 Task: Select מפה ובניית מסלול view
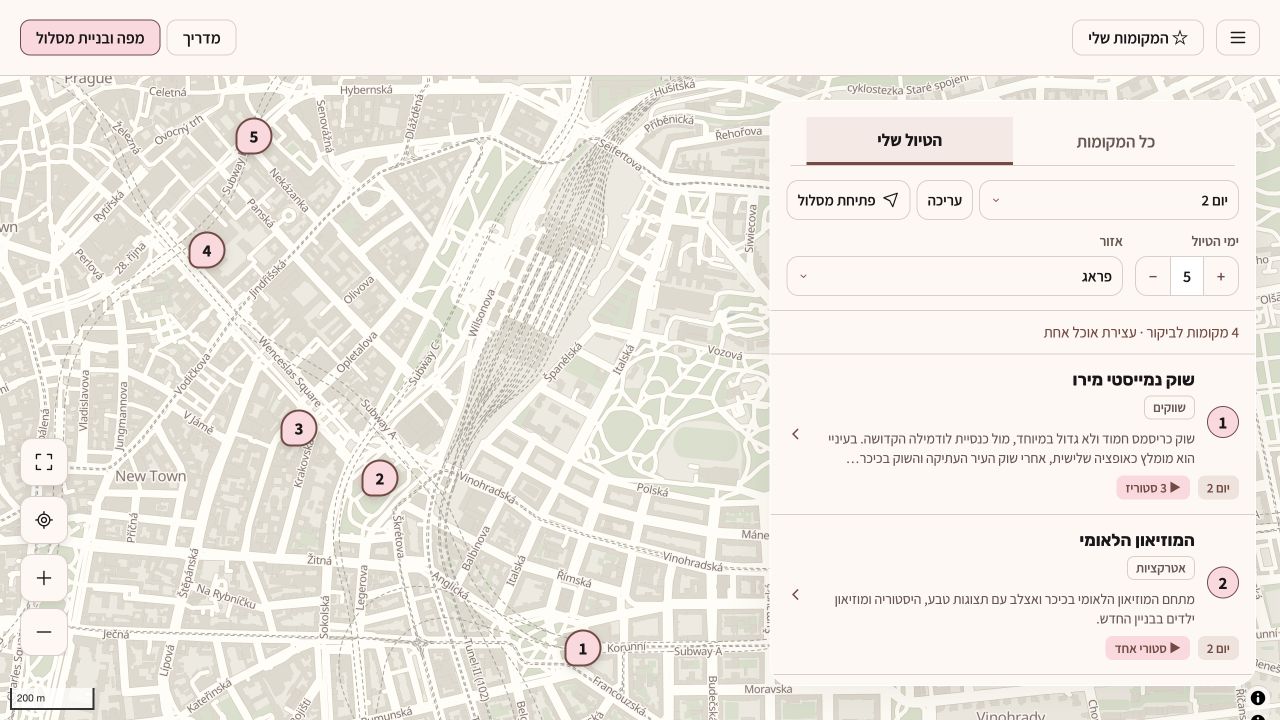90,38
